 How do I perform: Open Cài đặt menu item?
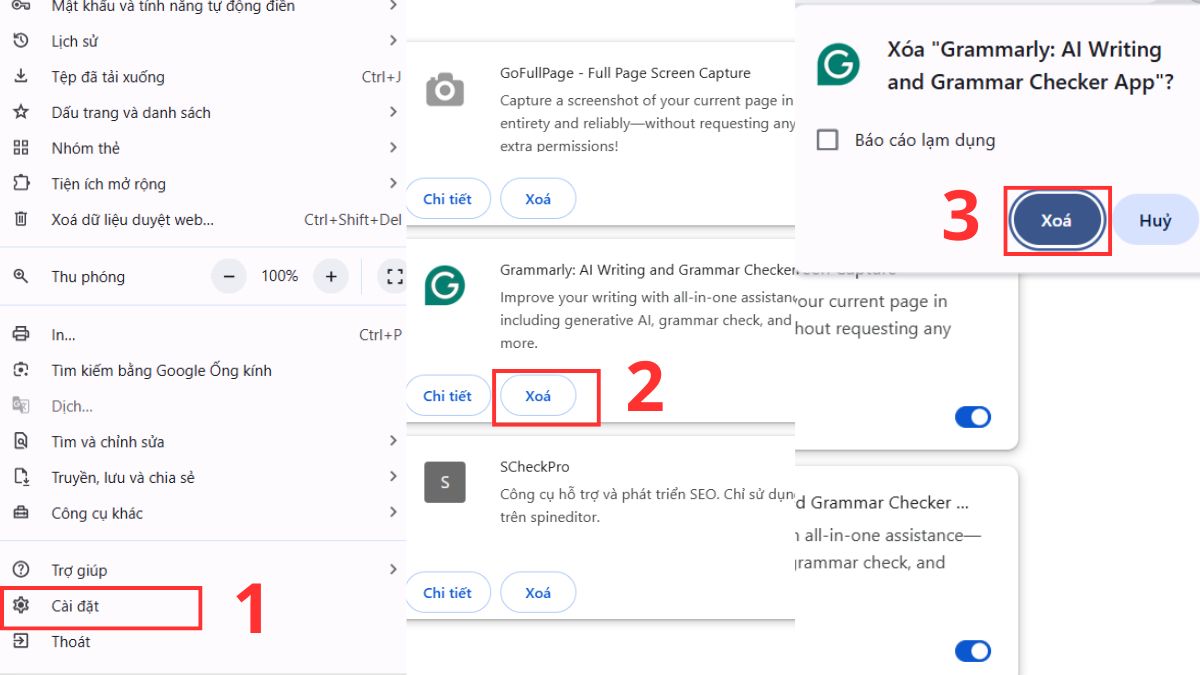pyautogui.click(x=203, y=605)
